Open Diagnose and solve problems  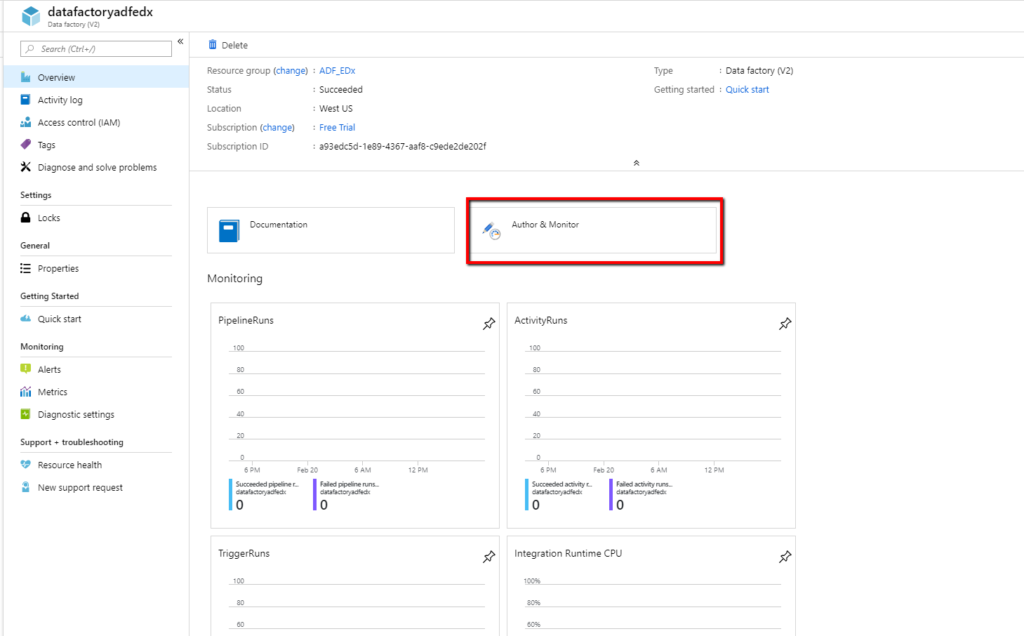tap(97, 168)
